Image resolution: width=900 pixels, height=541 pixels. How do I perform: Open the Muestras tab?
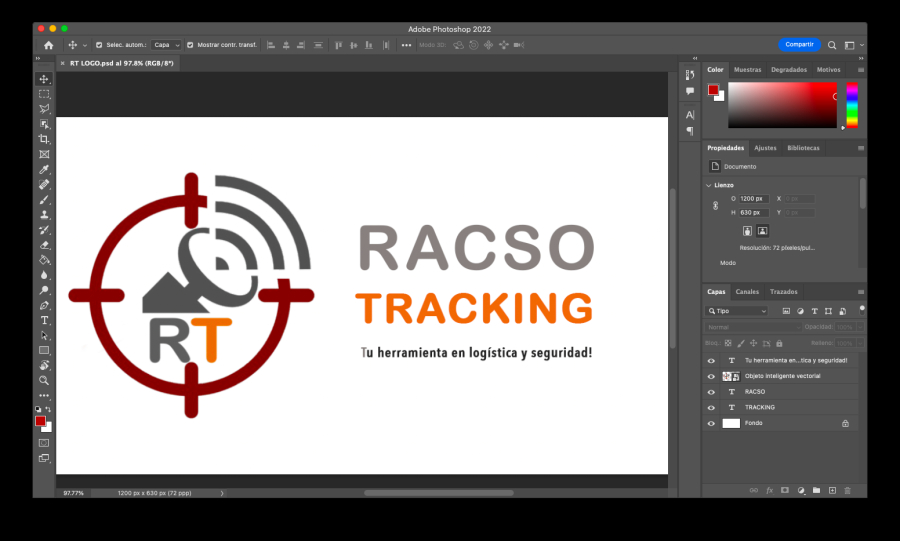[x=747, y=70]
